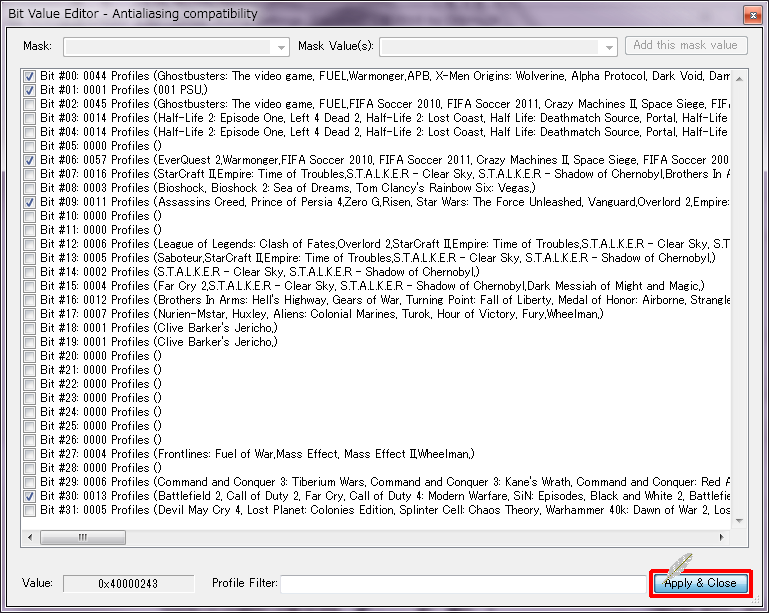Tick the Bit #03 checkbox
This screenshot has width=769, height=613.
29,118
